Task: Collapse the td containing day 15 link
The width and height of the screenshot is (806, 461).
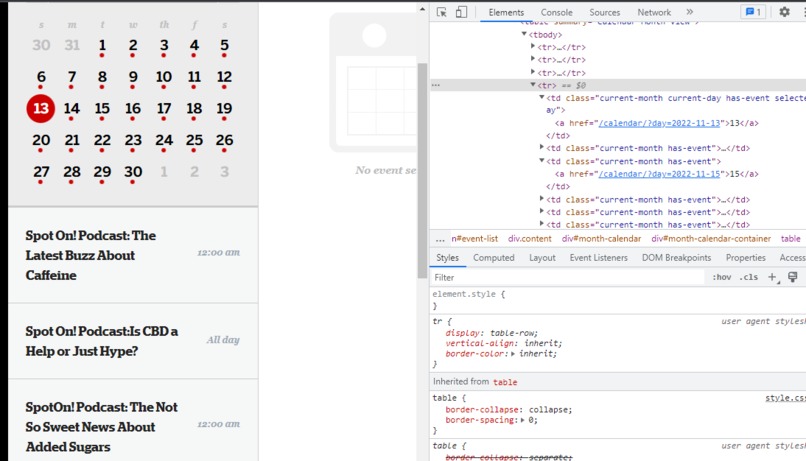Action: [541, 161]
